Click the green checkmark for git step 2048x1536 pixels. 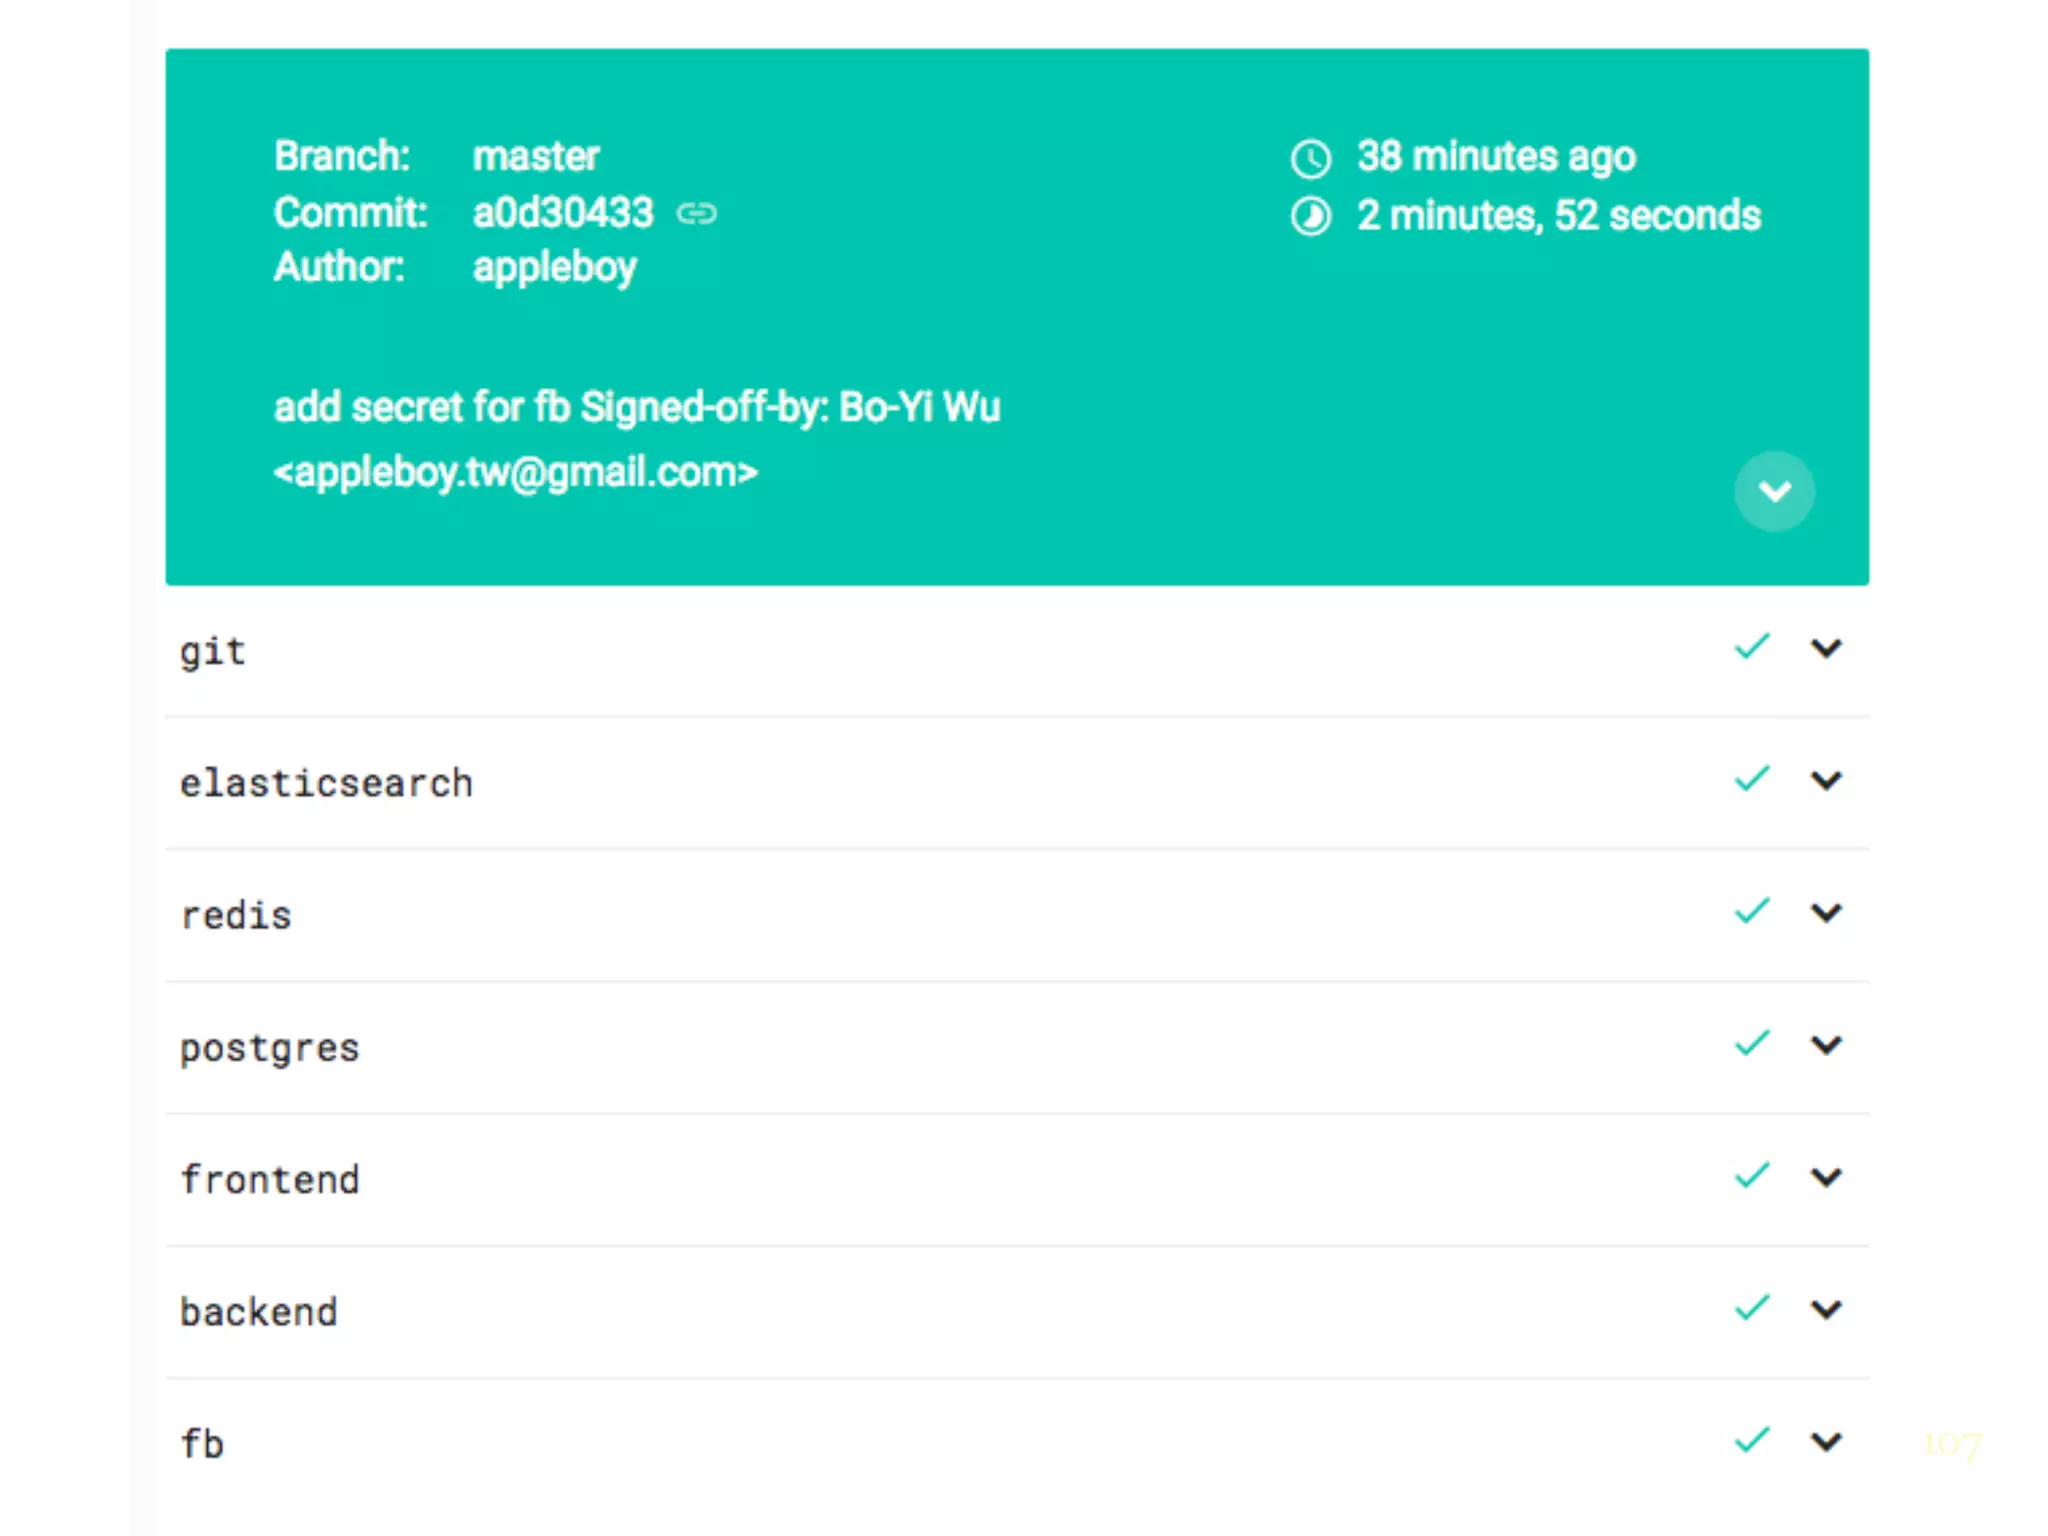(x=1752, y=647)
